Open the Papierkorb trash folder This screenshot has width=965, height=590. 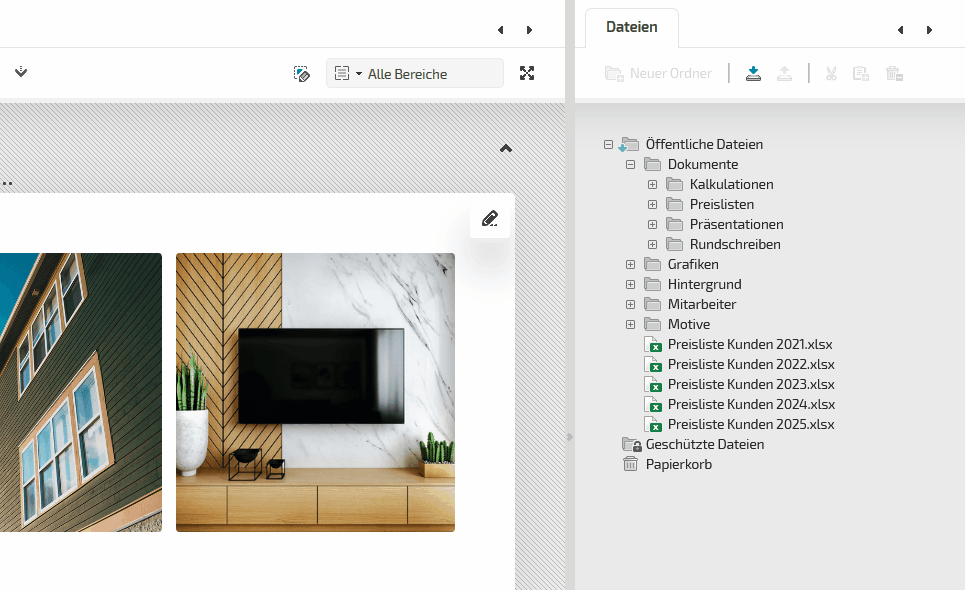pos(678,464)
